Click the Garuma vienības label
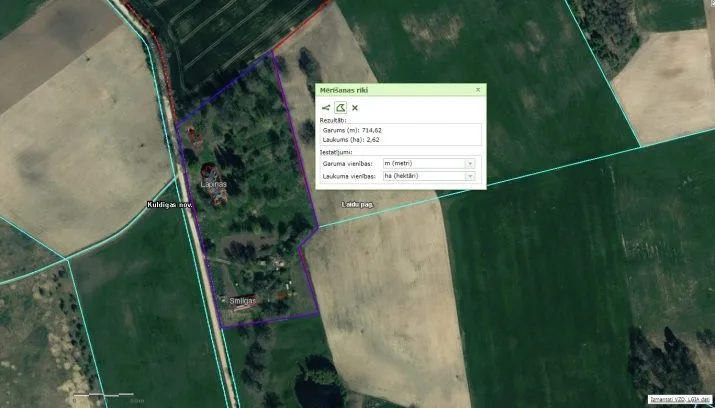The height and width of the screenshot is (408, 715). [x=347, y=164]
